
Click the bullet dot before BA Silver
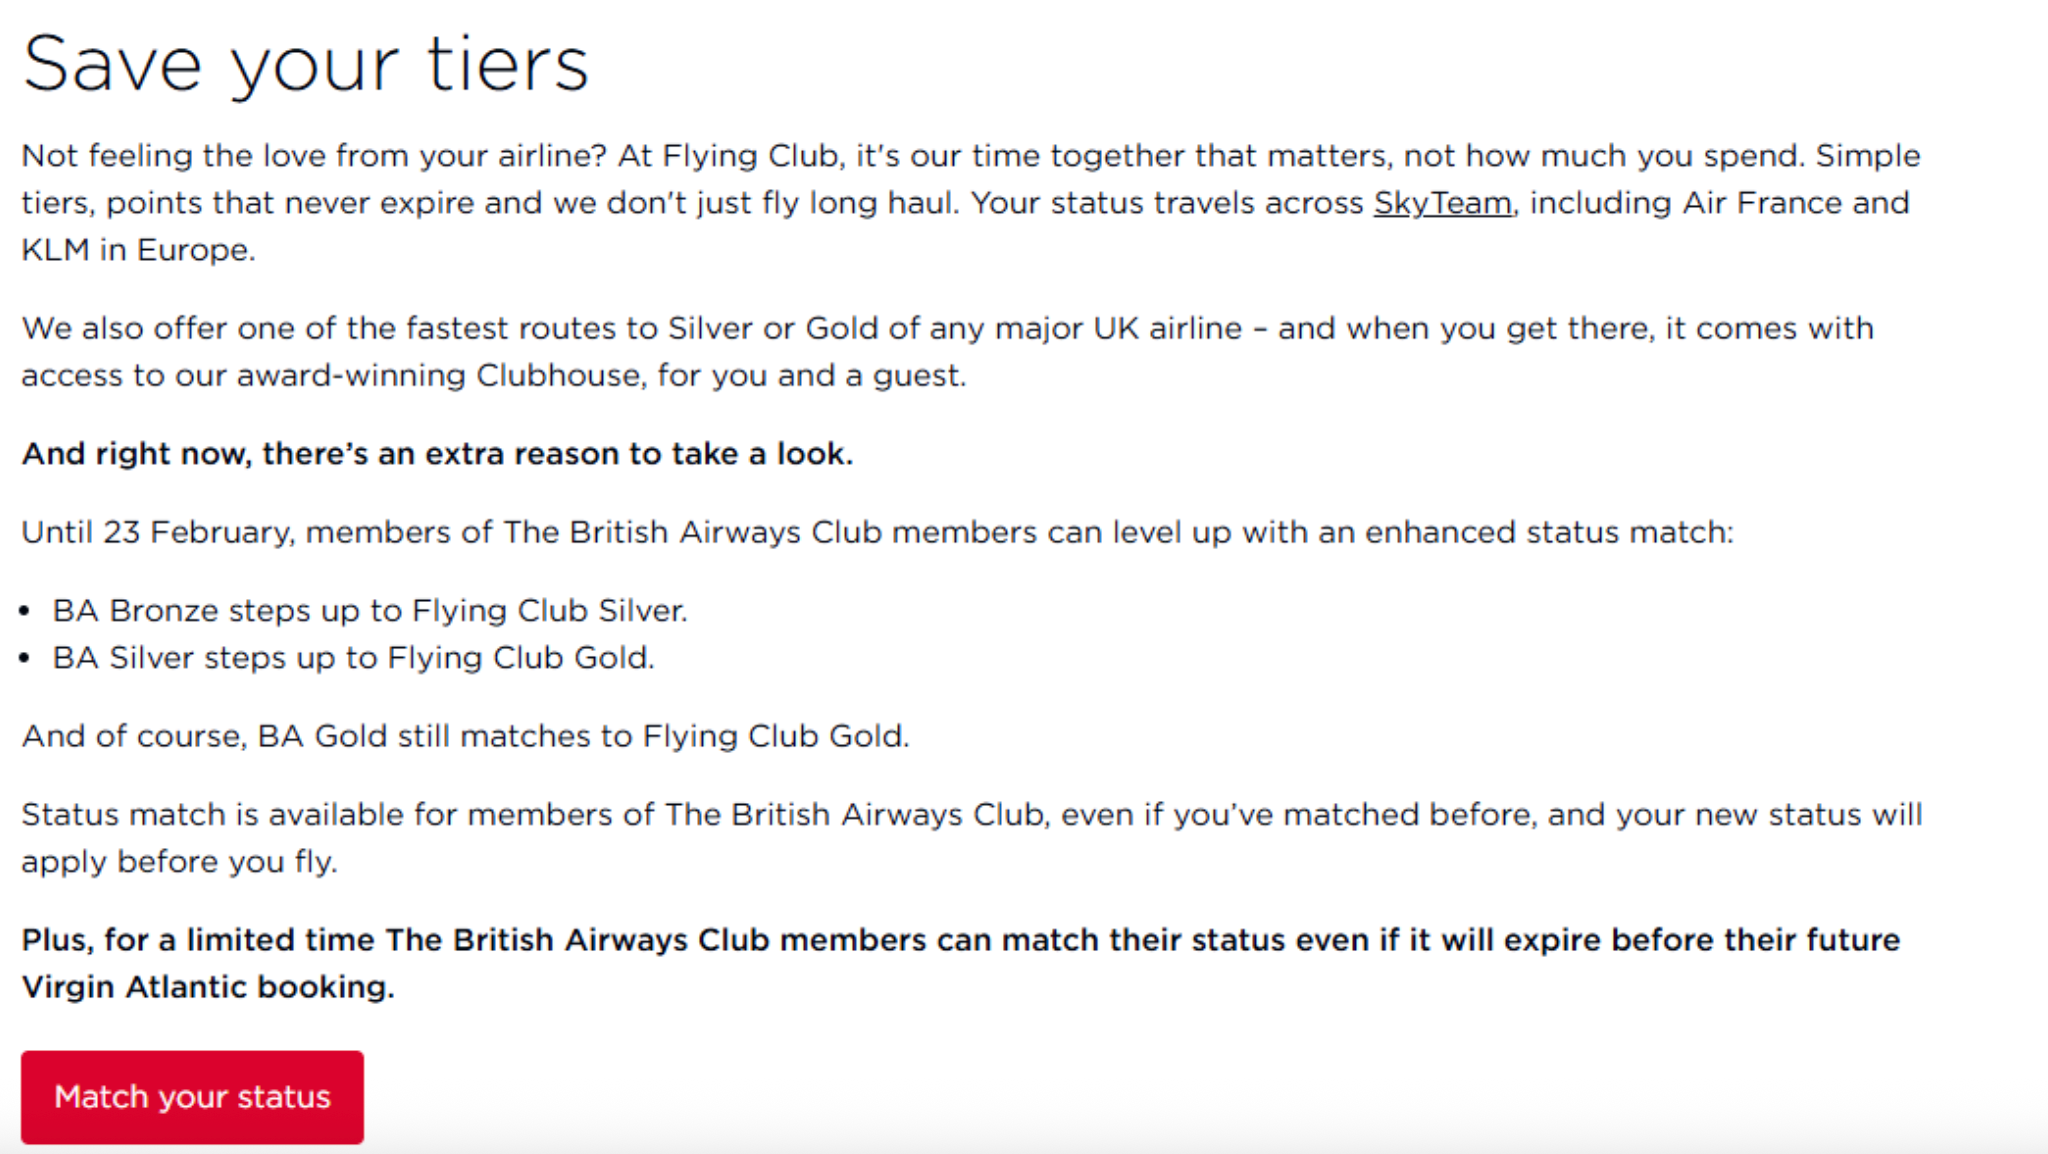[x=25, y=658]
